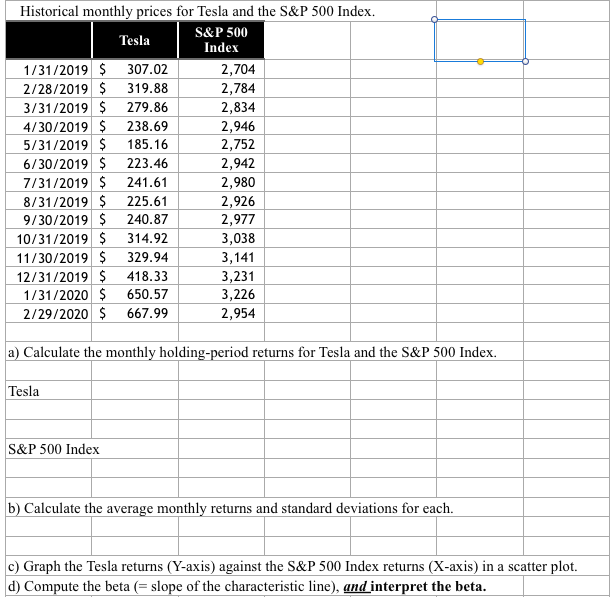Select Tesla price 667.99
Screen dimensions: 610x597
(x=135, y=313)
